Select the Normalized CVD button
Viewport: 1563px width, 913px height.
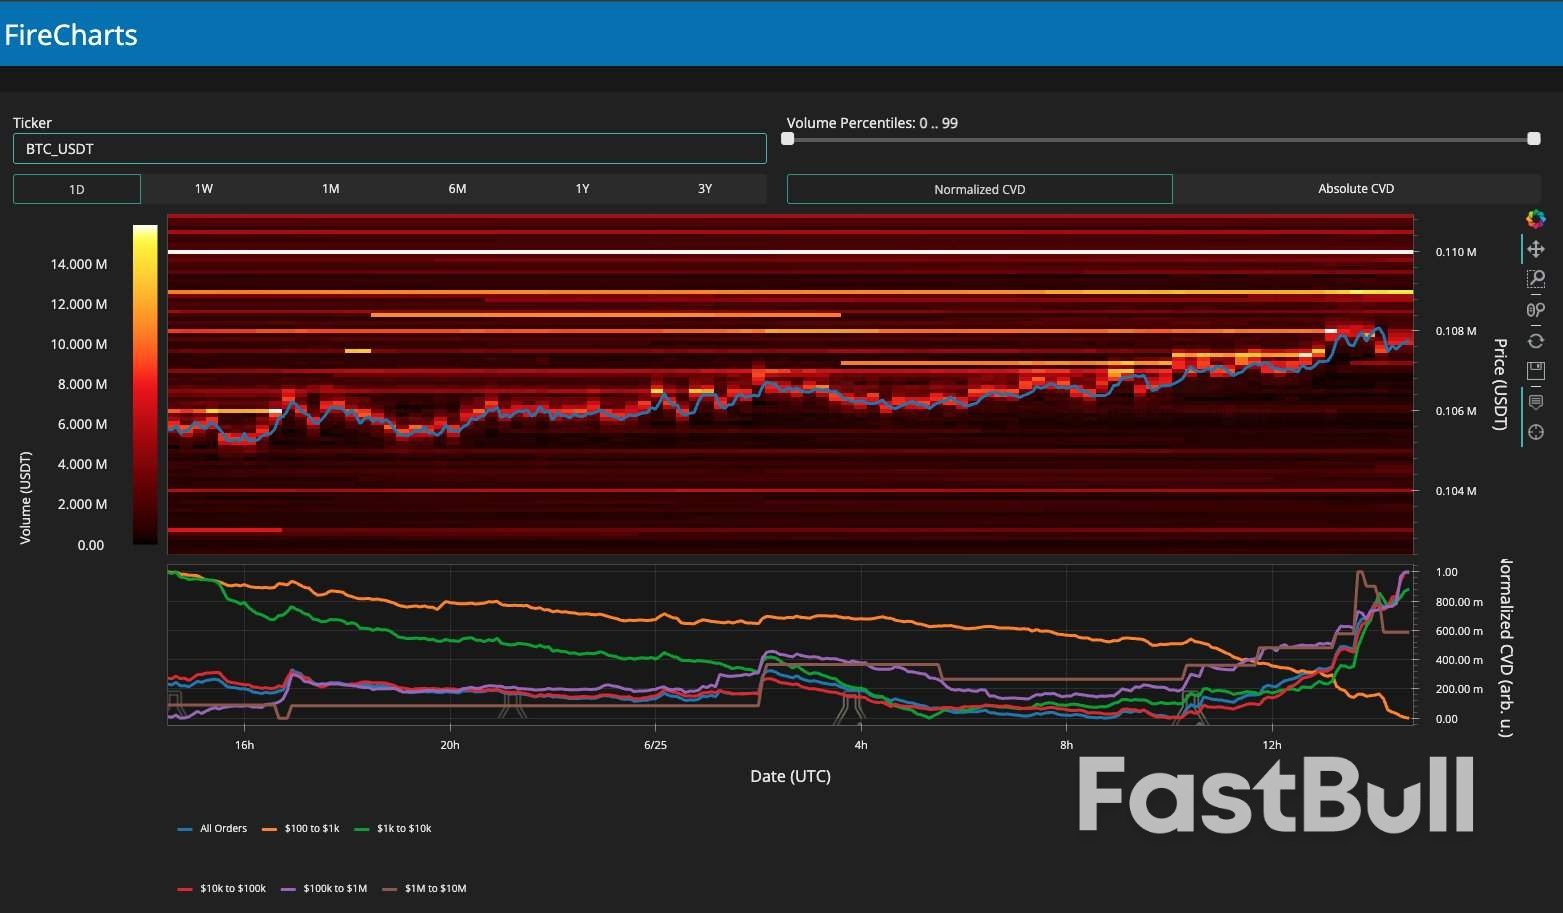[979, 189]
